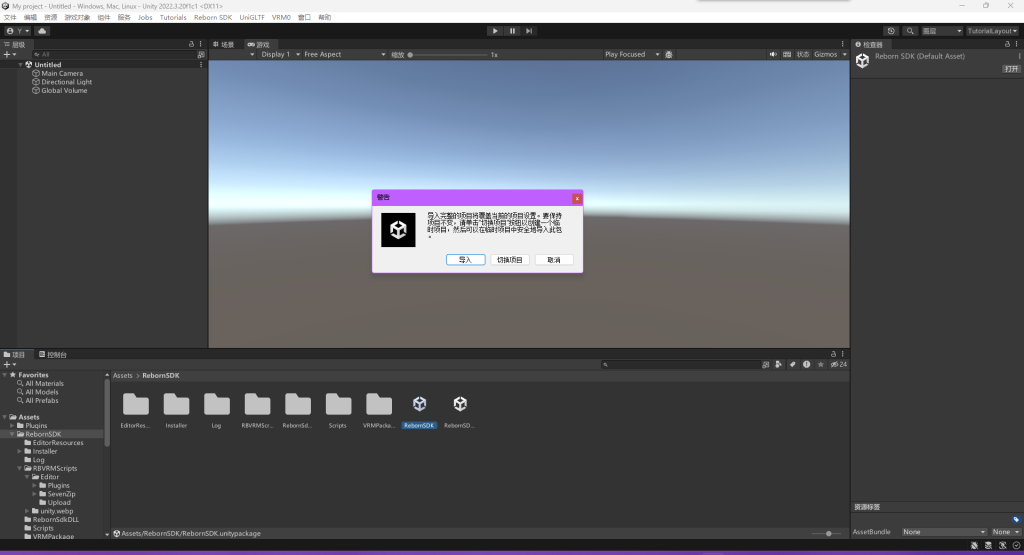Screen dimensions: 1024x555
Task: Open the Free Aspect dropdown
Action: tap(343, 54)
